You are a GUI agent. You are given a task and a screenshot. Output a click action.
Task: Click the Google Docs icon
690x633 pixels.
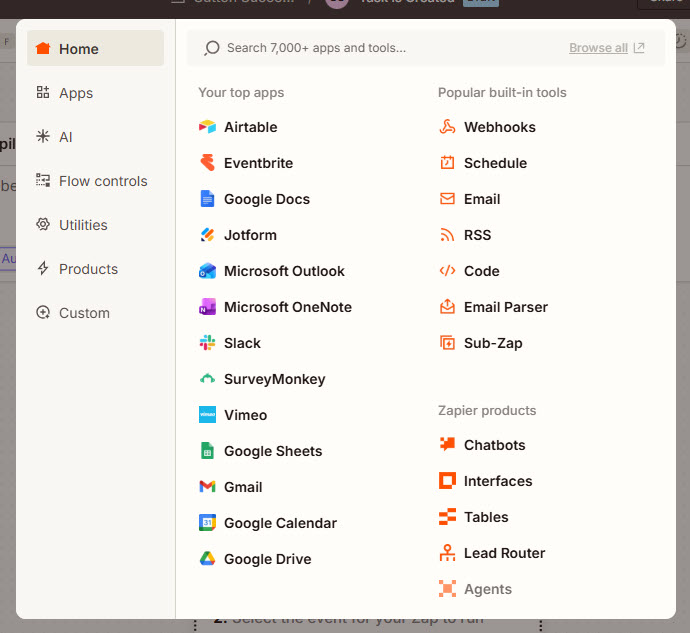207,199
